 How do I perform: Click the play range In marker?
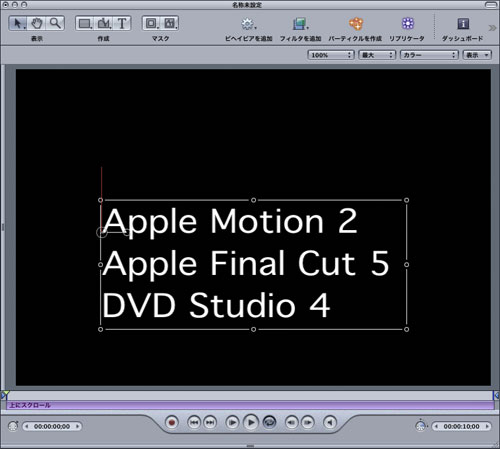coord(4,395)
